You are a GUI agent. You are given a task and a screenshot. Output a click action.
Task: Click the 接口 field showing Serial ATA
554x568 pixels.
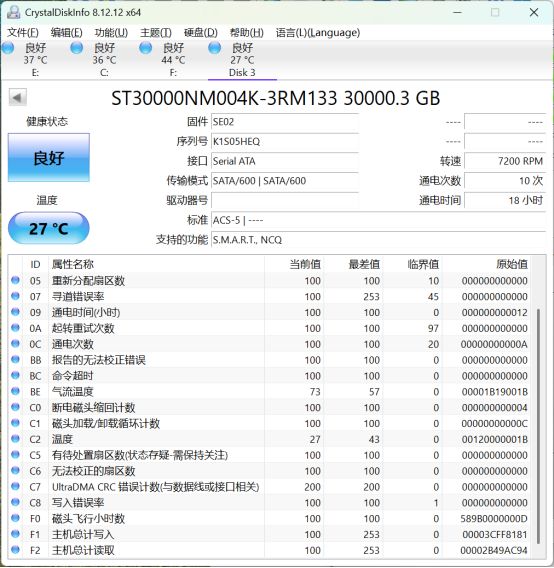tap(285, 161)
